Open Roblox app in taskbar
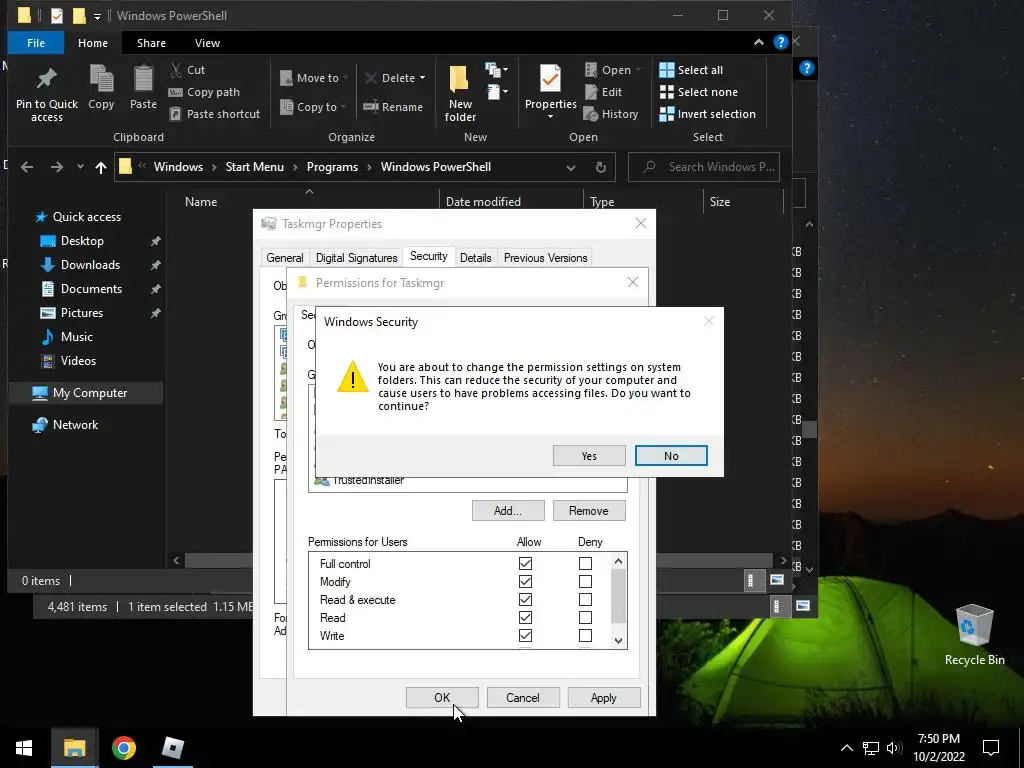 pos(172,748)
